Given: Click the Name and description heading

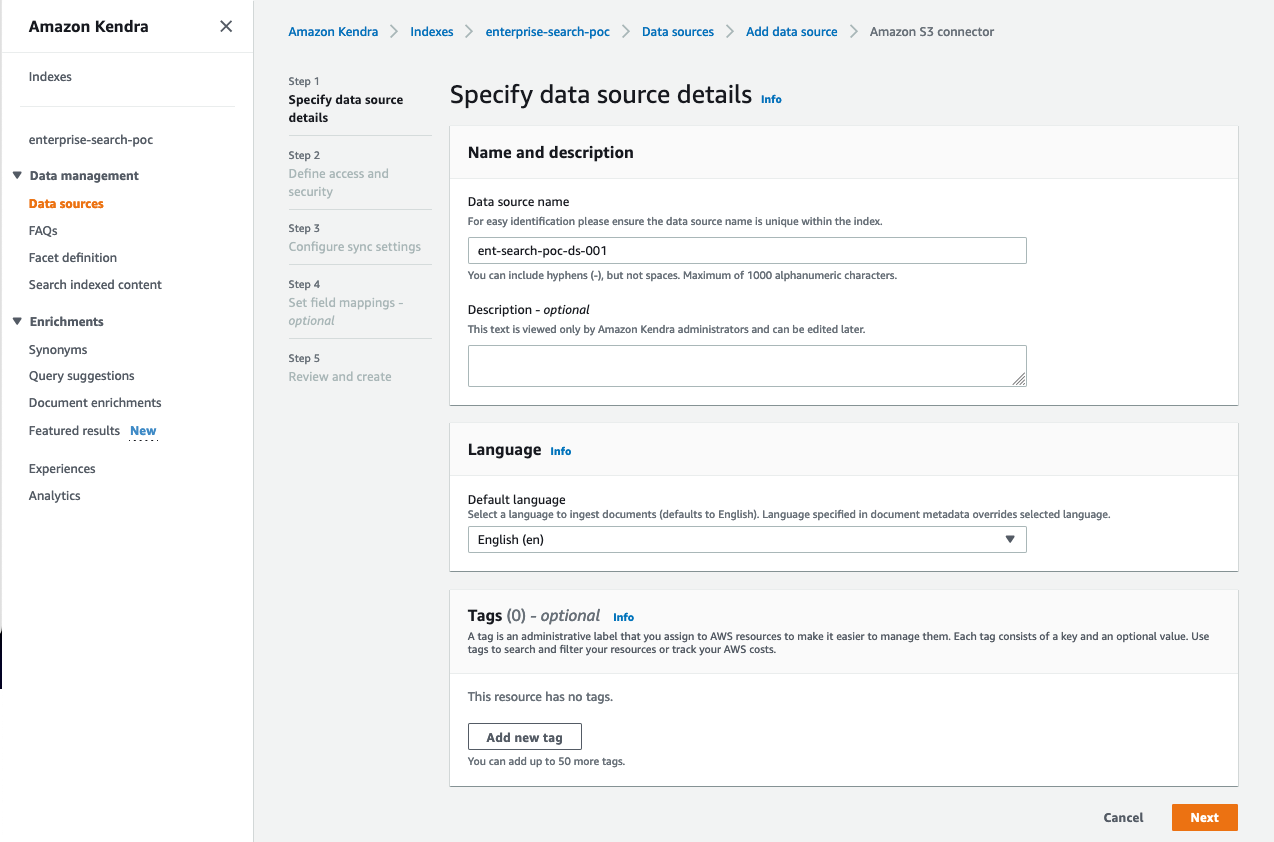Looking at the screenshot, I should pyautogui.click(x=551, y=153).
